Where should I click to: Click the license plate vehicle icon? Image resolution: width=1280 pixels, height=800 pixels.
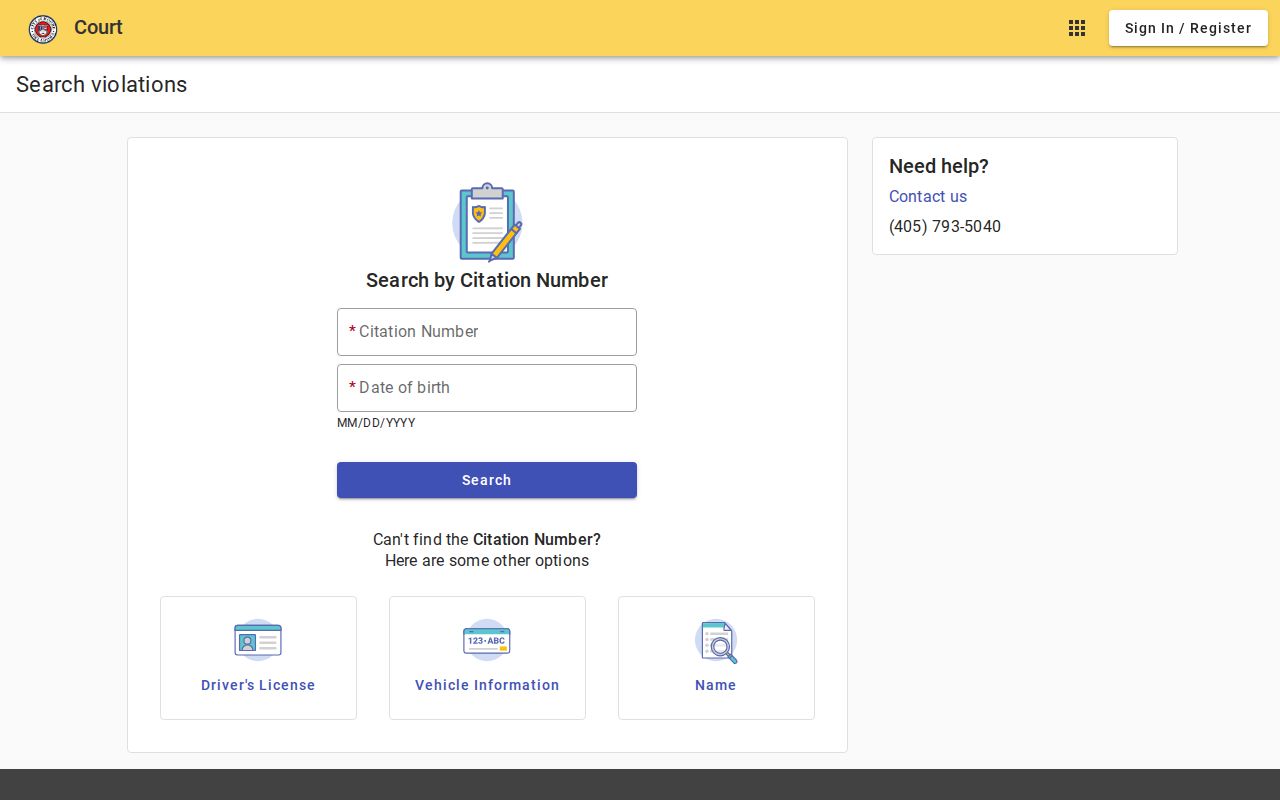pos(487,640)
